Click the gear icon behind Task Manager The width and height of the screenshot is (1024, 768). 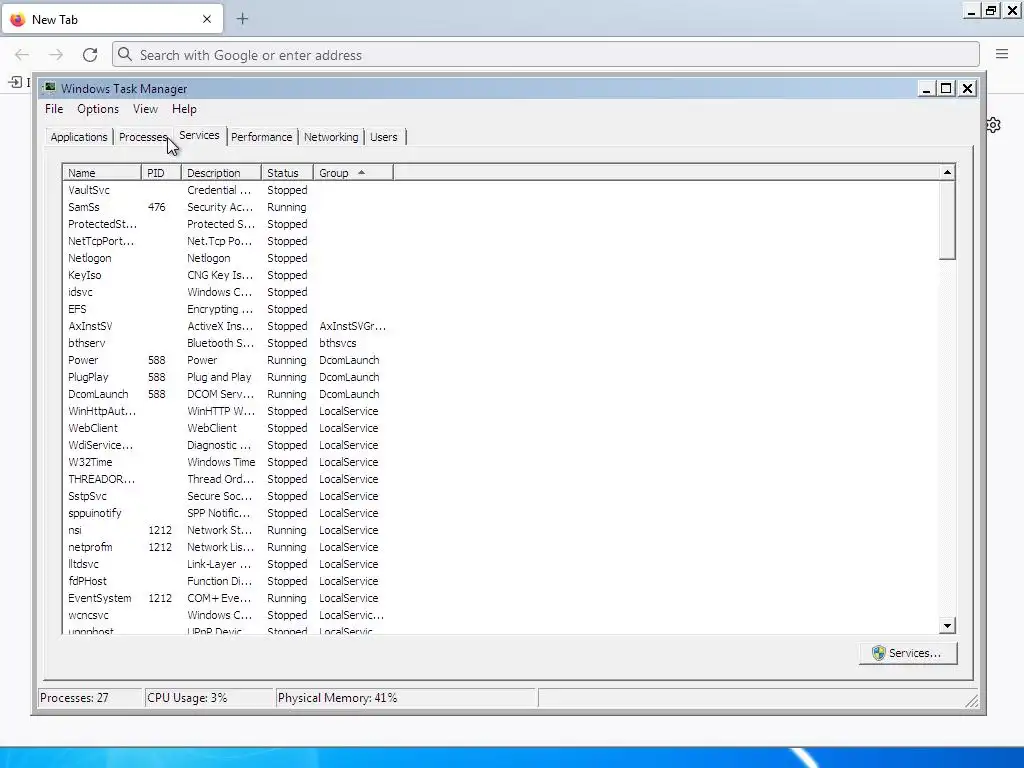[x=993, y=125]
